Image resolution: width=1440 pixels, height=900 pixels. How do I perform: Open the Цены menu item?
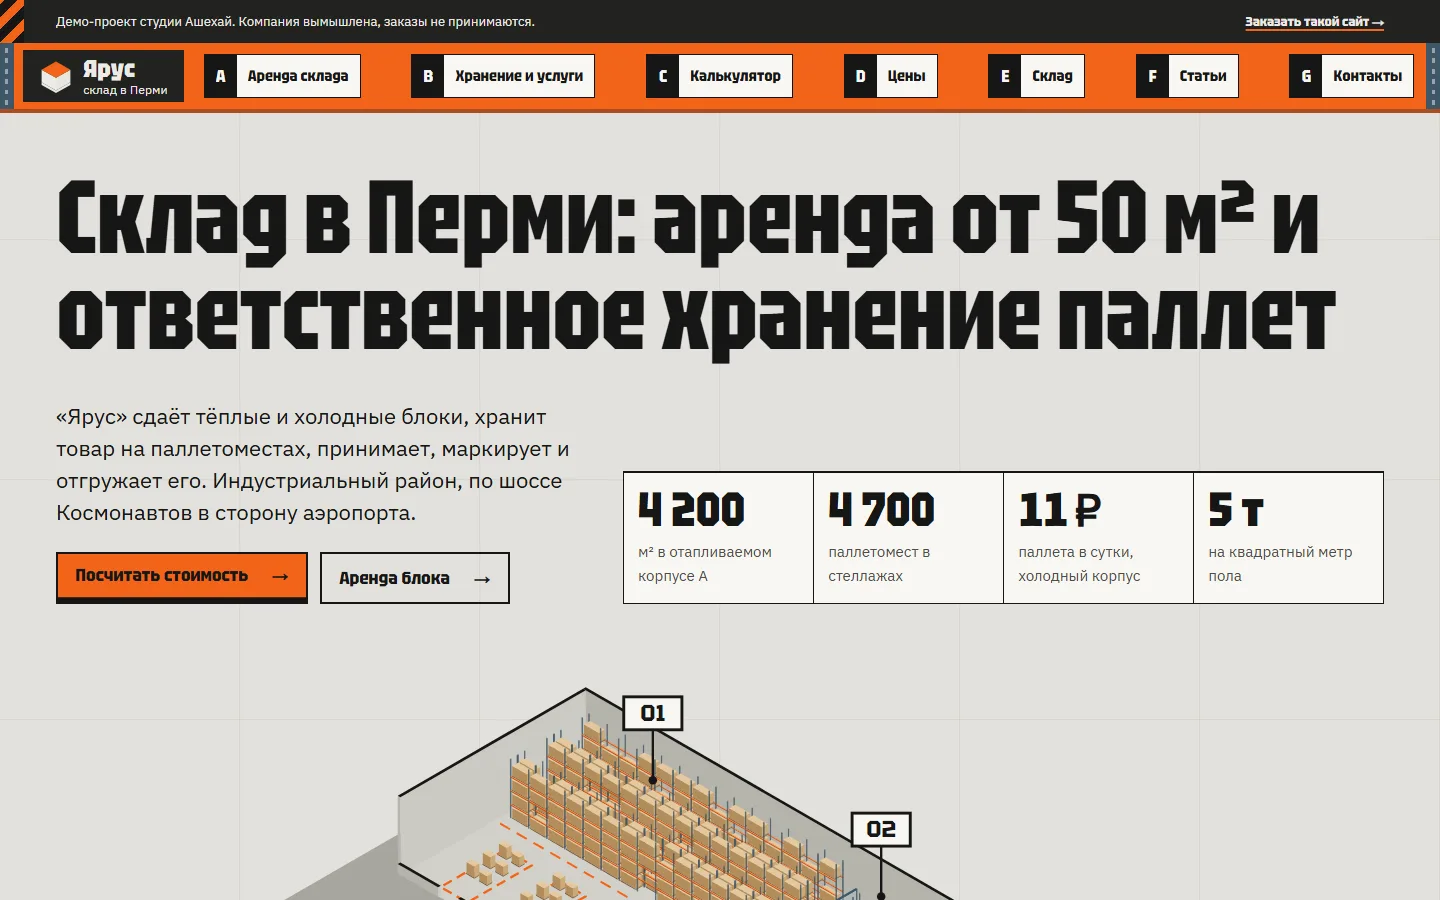[x=891, y=76]
